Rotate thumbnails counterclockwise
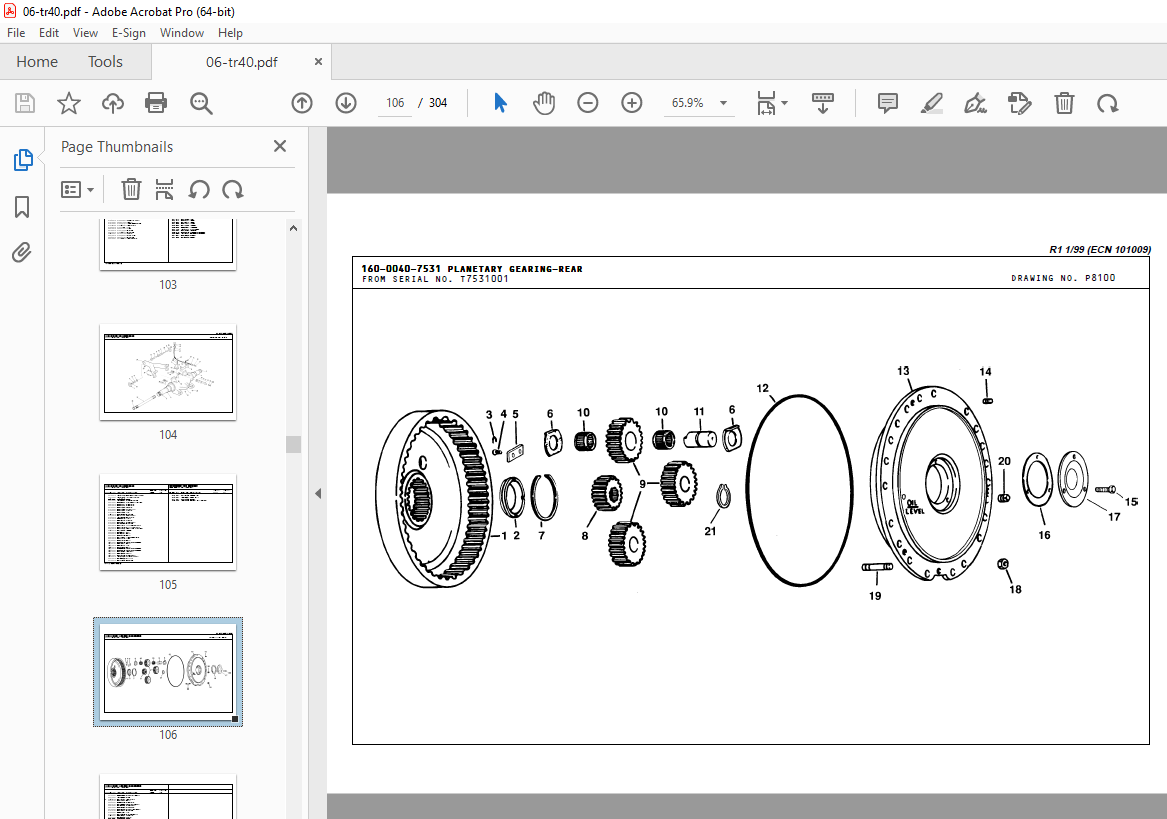 click(x=199, y=190)
